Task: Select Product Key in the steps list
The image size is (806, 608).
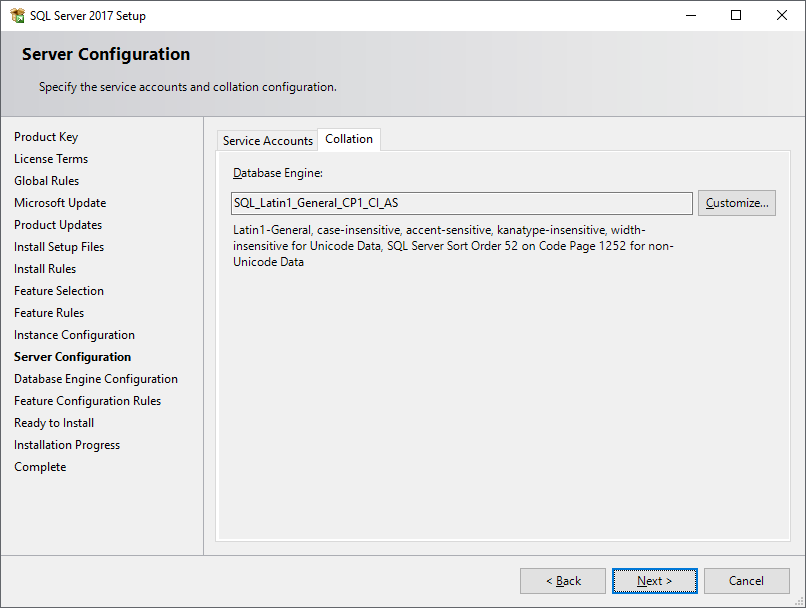Action: click(x=46, y=137)
